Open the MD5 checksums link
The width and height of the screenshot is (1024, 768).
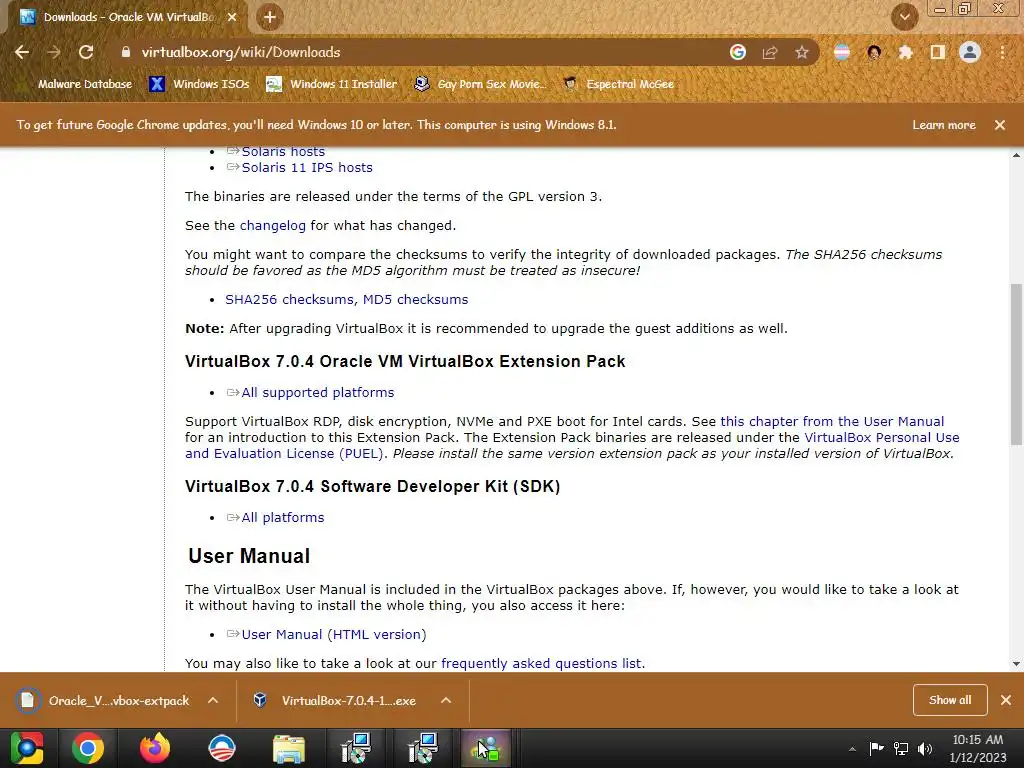pyautogui.click(x=415, y=299)
